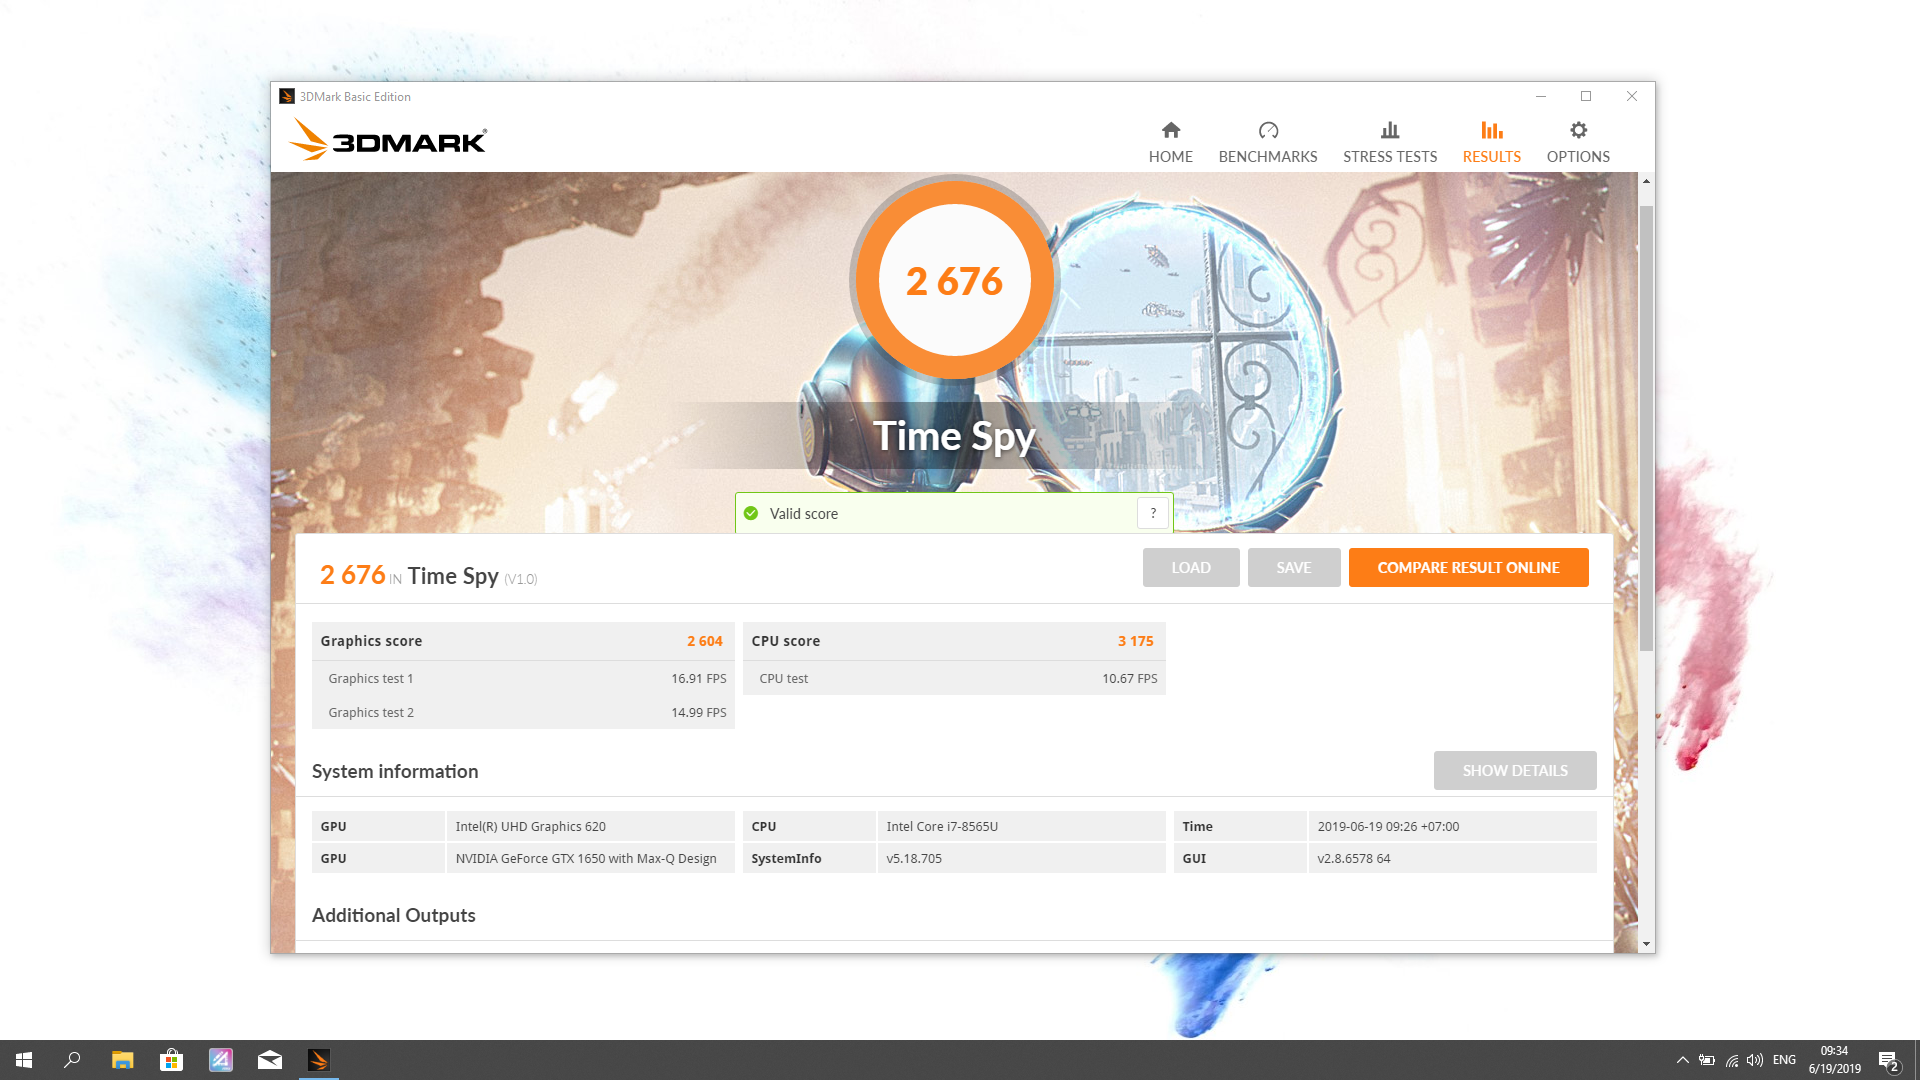Click Intel(R) UHD Graphics 620 cell
The image size is (1920, 1080).
pyautogui.click(x=590, y=826)
